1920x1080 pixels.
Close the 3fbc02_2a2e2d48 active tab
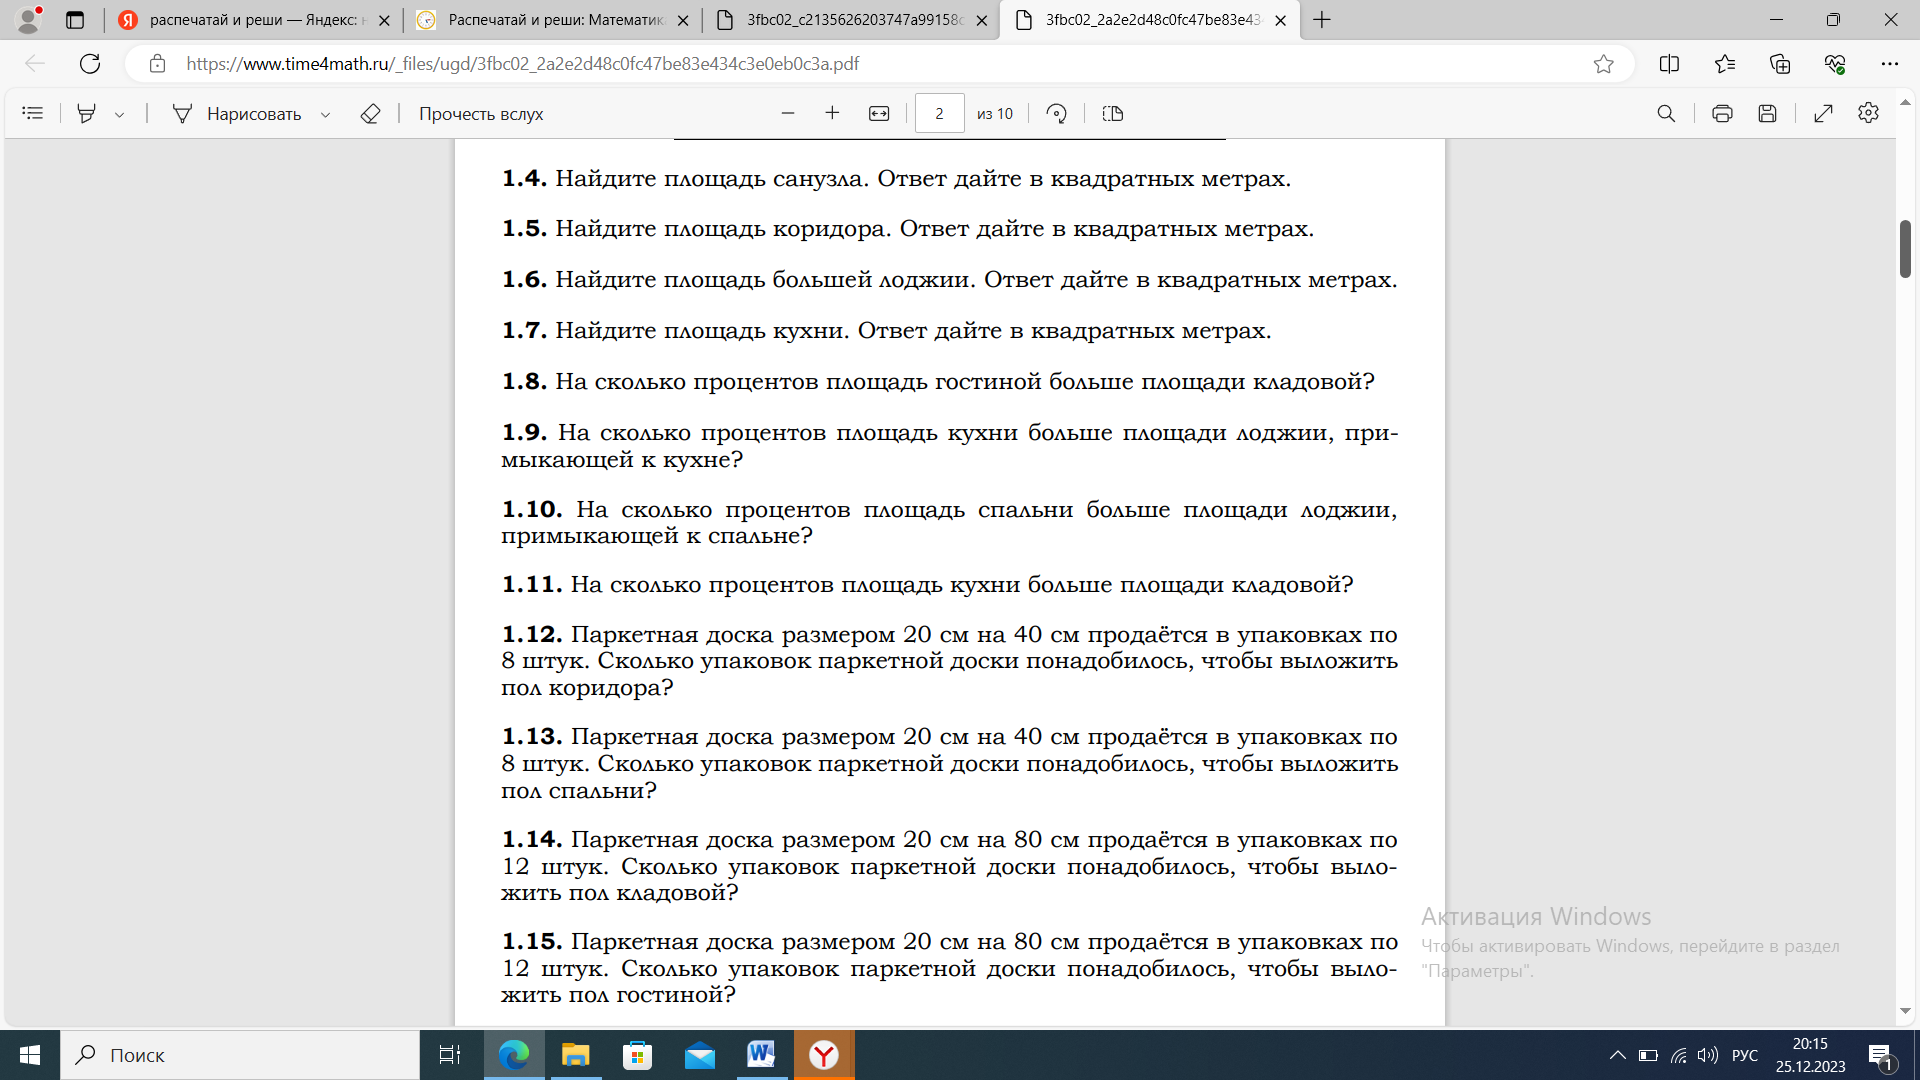1281,20
